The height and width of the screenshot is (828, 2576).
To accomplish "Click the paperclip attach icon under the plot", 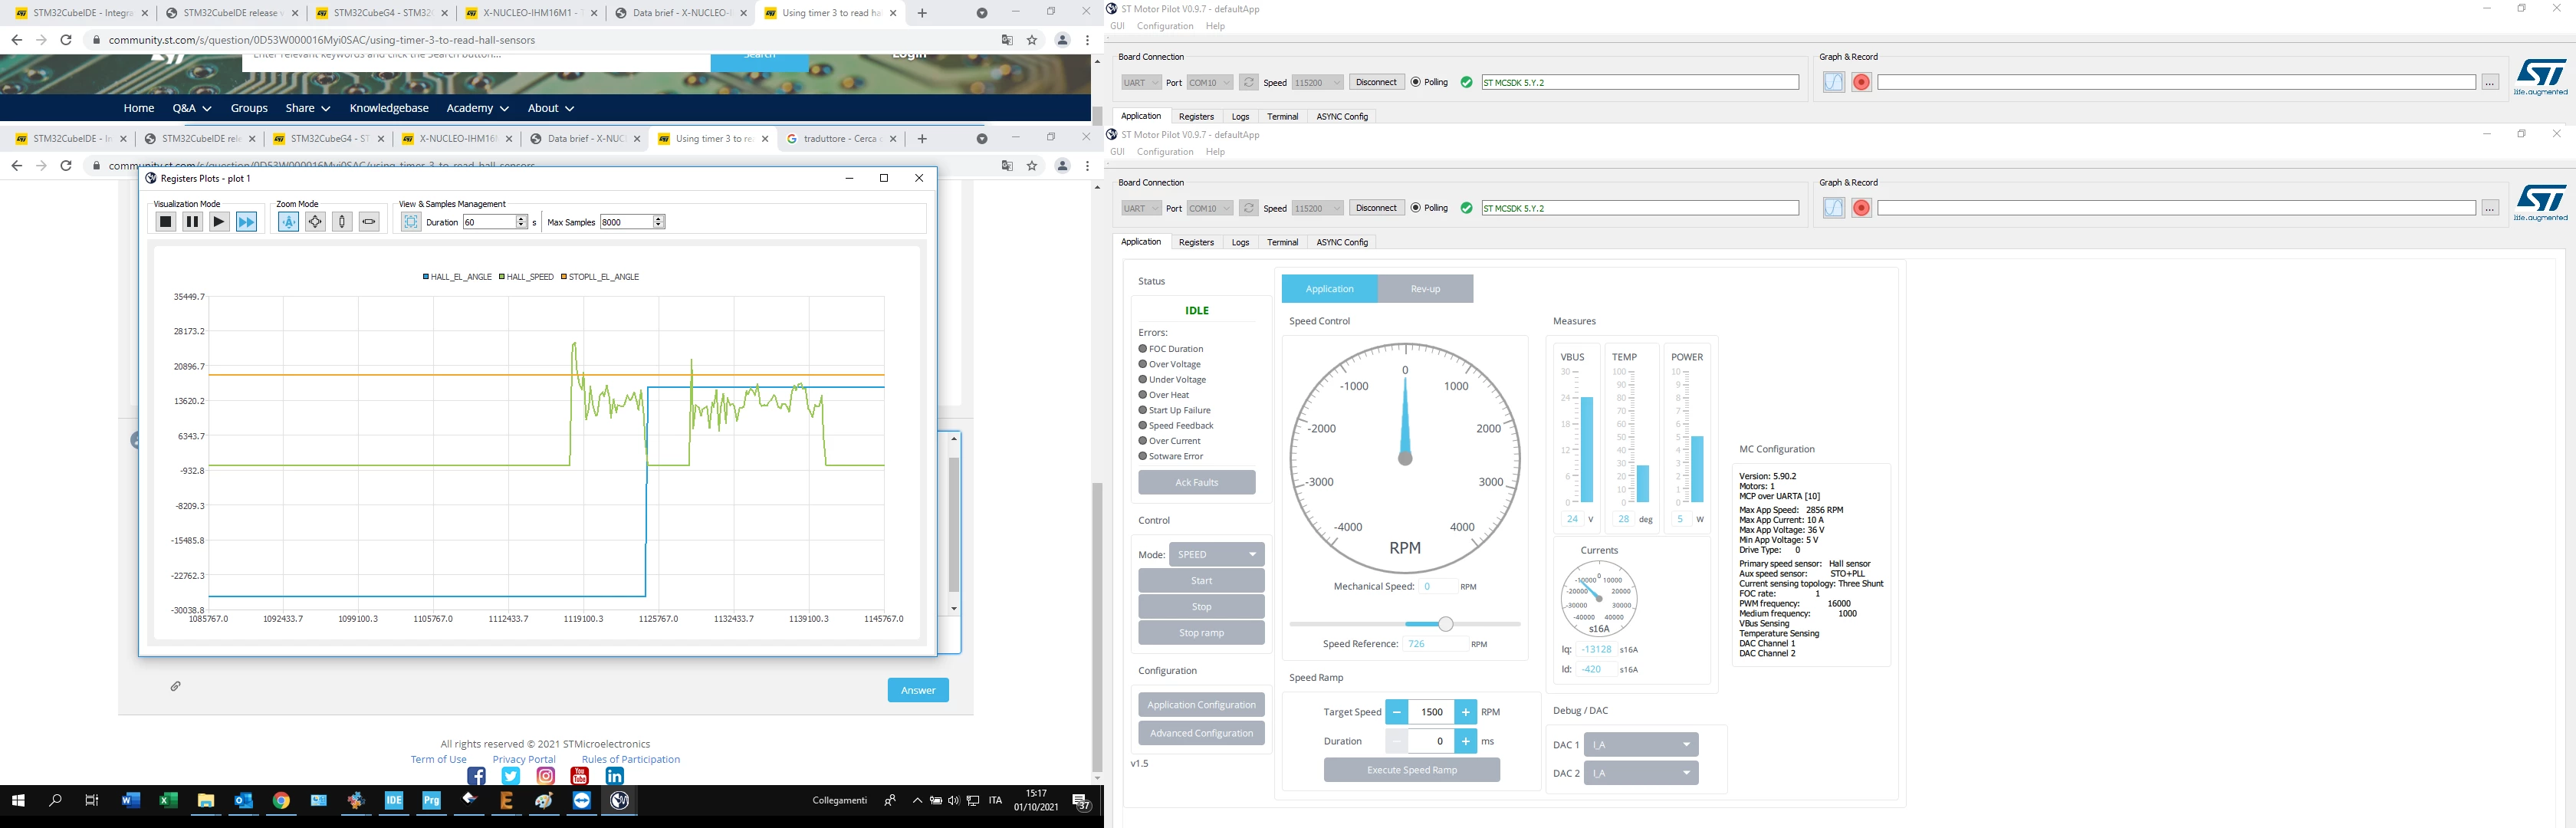I will pyautogui.click(x=175, y=686).
